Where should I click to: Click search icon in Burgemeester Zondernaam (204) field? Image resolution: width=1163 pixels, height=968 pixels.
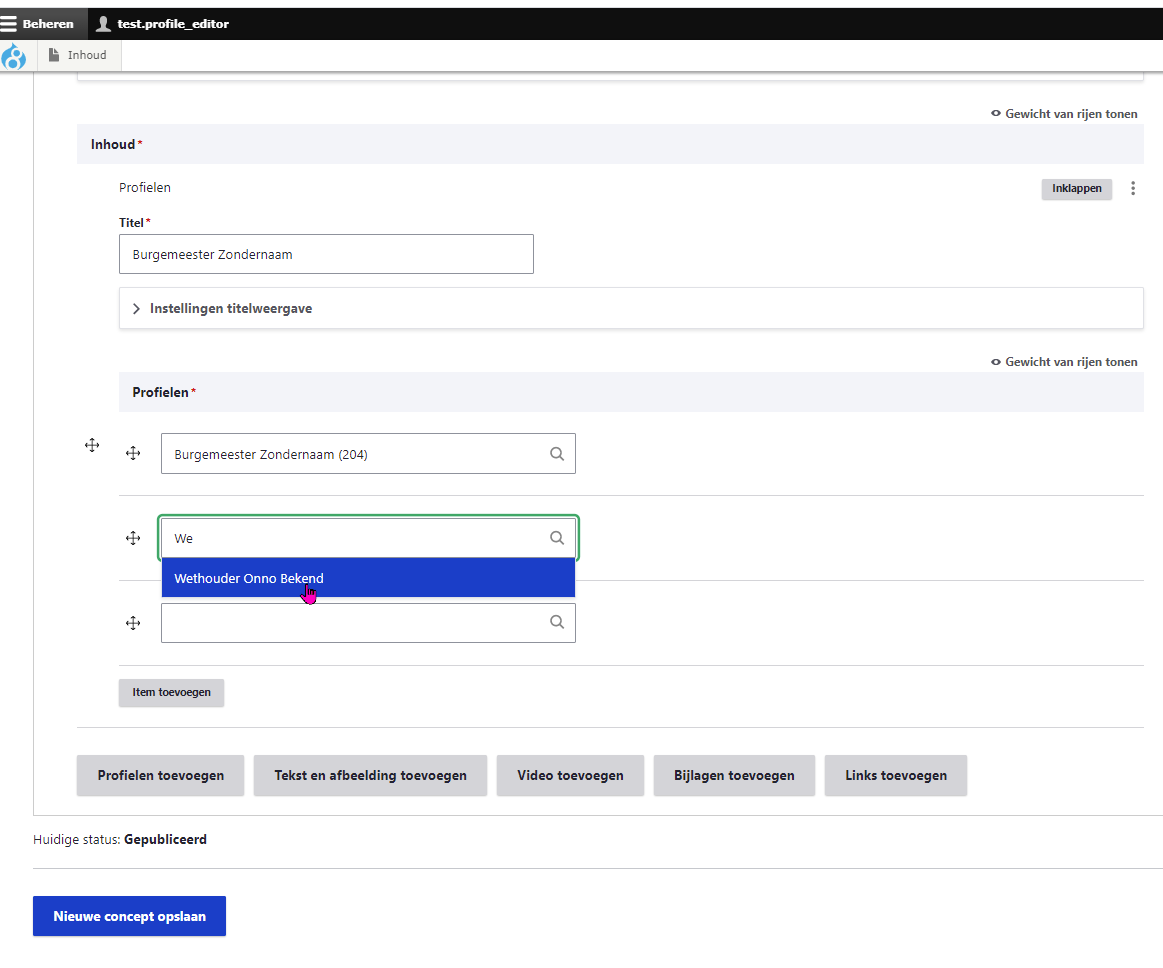(557, 454)
